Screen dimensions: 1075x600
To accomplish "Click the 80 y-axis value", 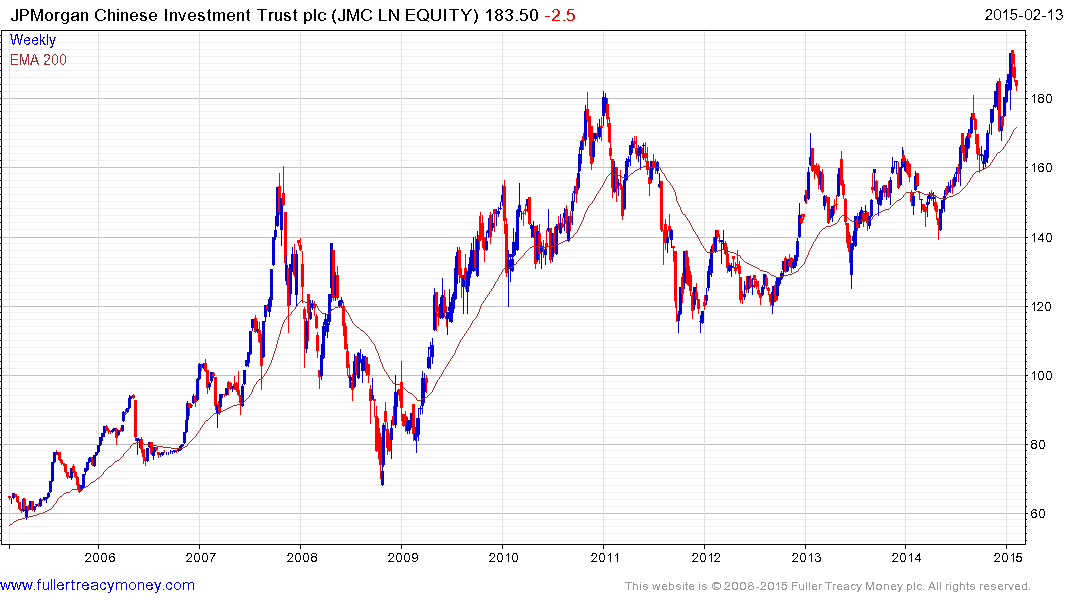I will [1038, 445].
